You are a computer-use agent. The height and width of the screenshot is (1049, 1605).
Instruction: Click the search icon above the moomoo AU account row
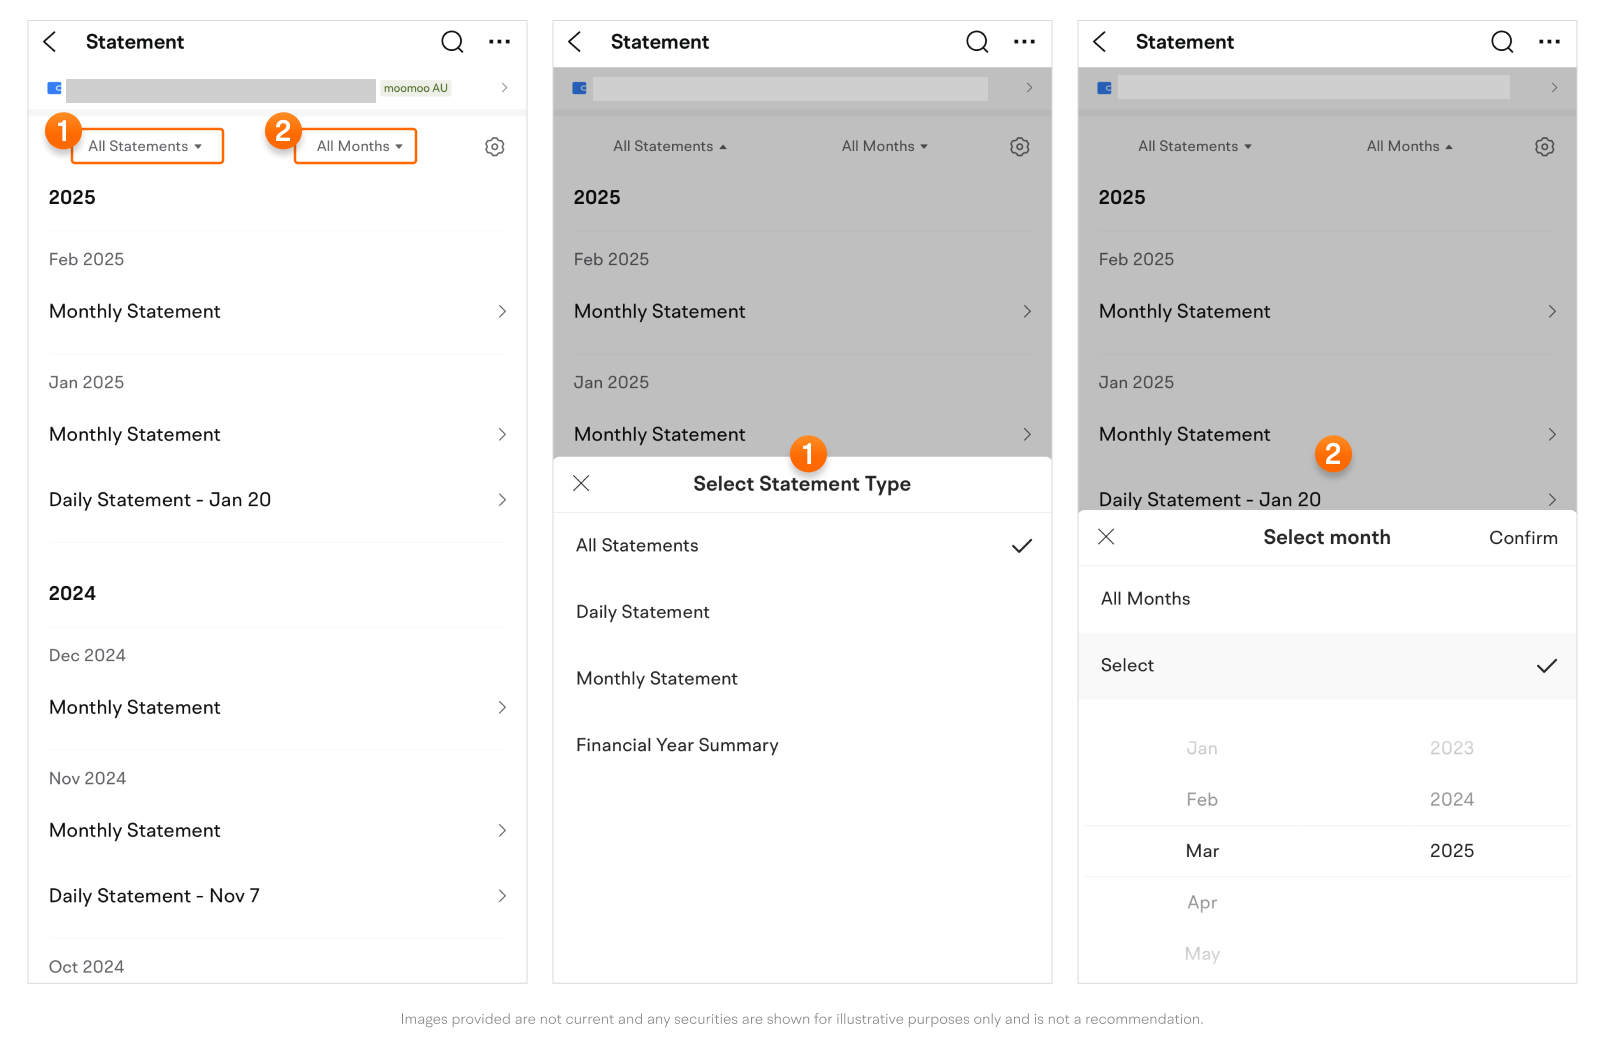coord(452,42)
